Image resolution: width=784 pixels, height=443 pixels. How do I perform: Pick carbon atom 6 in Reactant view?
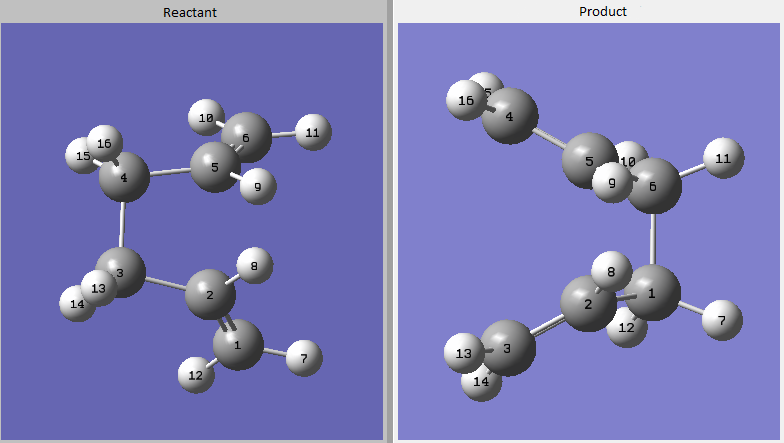coord(246,137)
